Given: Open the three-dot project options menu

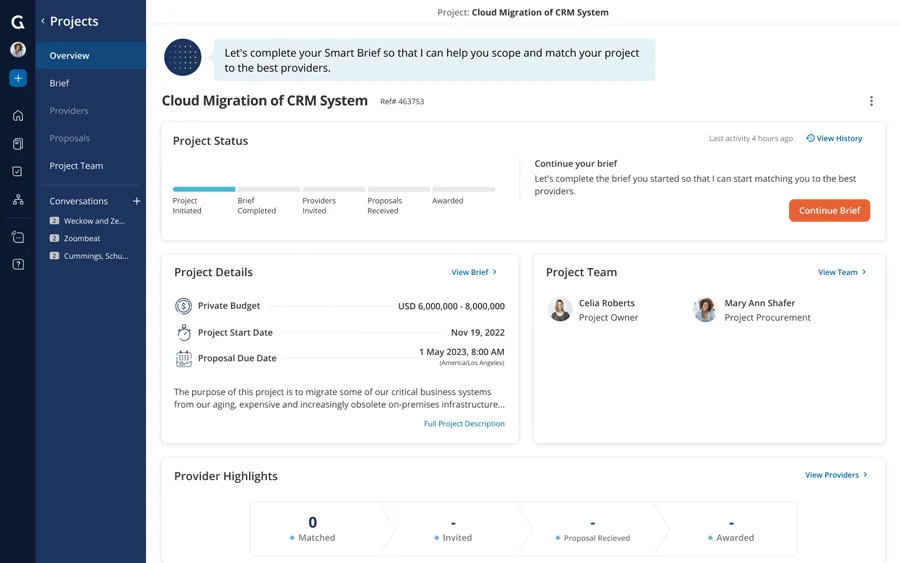Looking at the screenshot, I should coord(871,101).
